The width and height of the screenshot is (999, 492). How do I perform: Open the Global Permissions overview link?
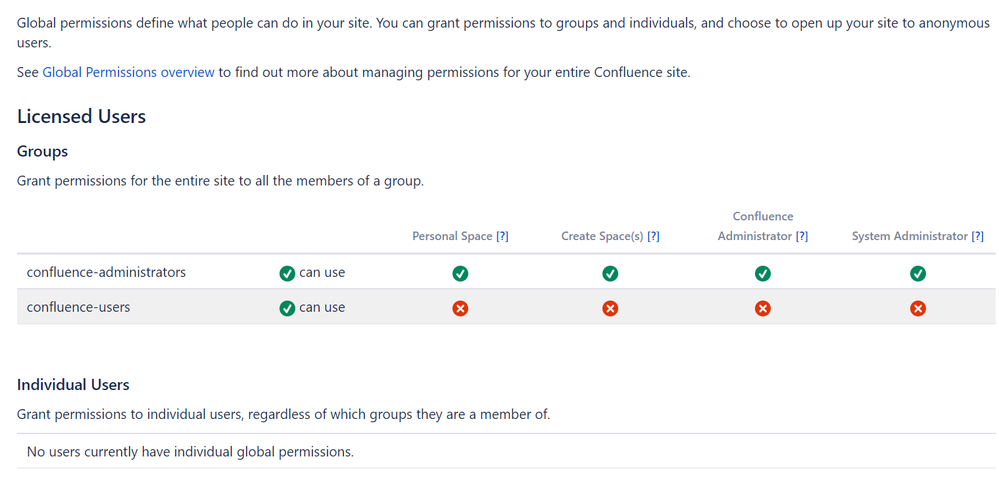coord(128,72)
